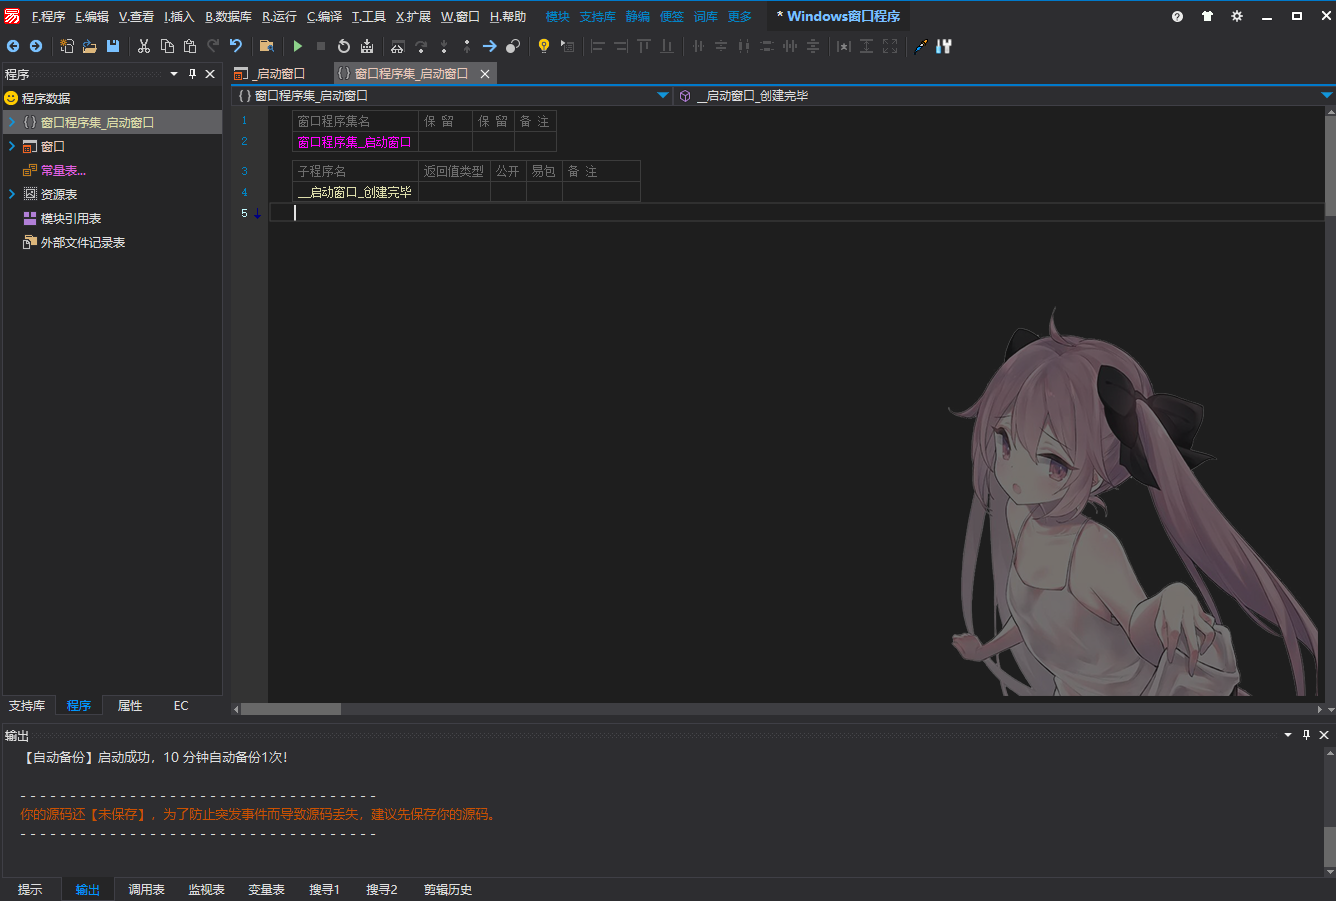Open a file using the folder toolbar icon

click(x=90, y=46)
